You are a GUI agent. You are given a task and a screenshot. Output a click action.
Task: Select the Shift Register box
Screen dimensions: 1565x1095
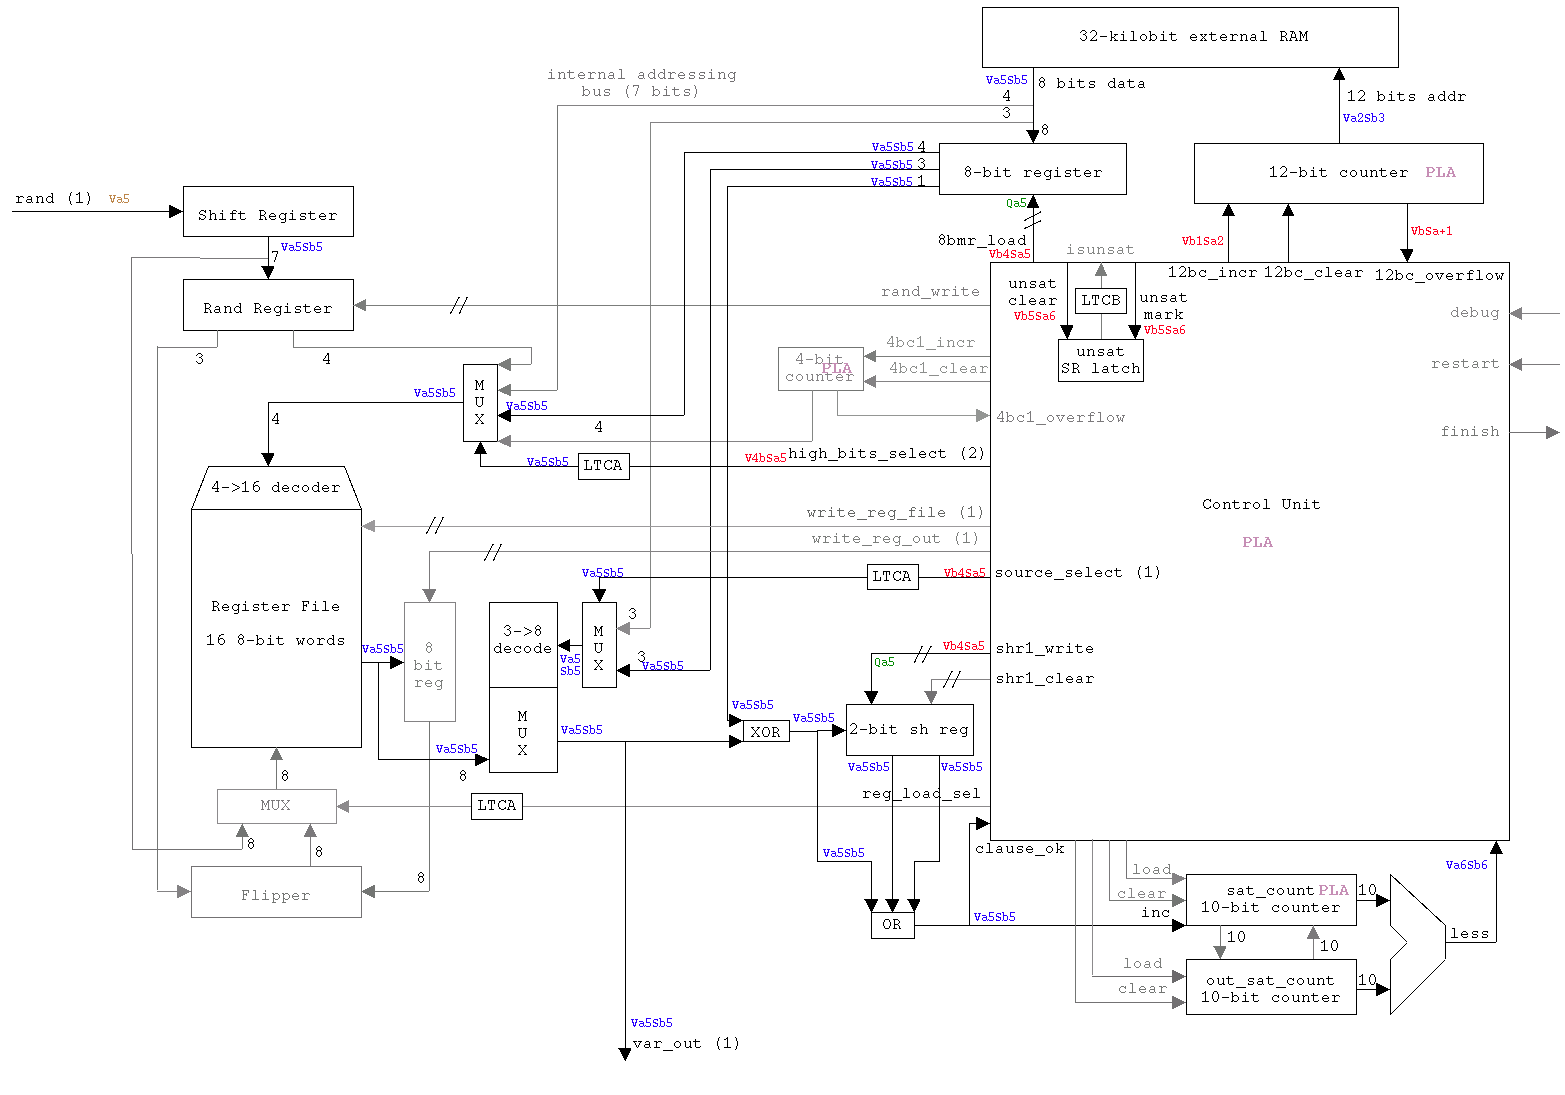click(268, 212)
